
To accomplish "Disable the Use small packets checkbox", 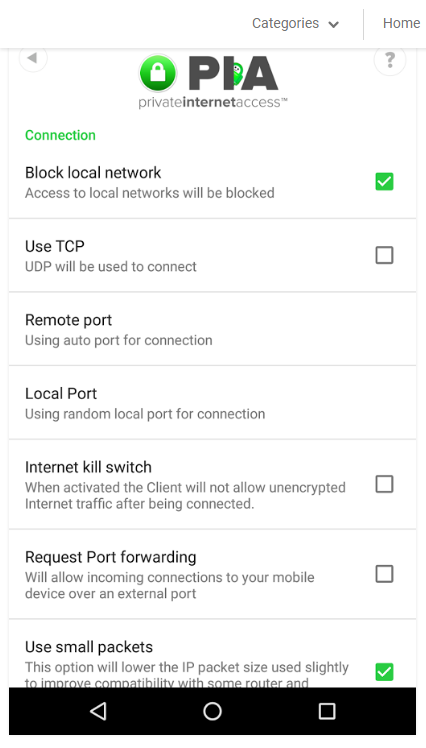I will [384, 672].
